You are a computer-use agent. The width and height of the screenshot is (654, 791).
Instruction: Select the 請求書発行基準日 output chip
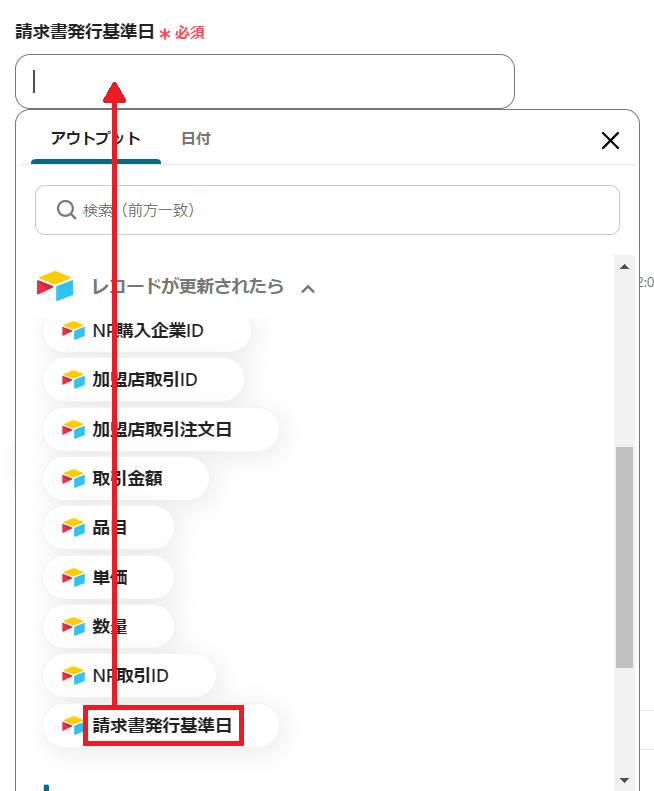pyautogui.click(x=161, y=725)
